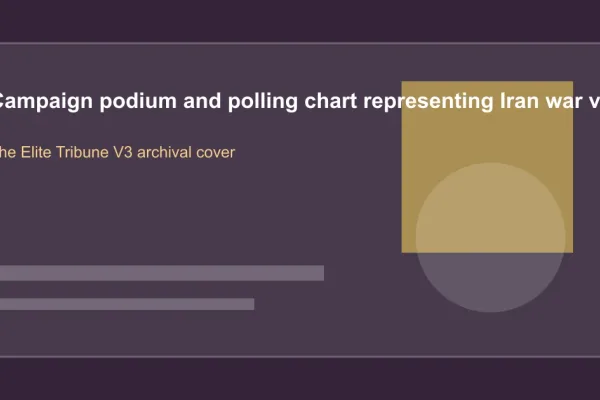Image resolution: width=600 pixels, height=400 pixels.
Task: Click "V3" in the subtitle
Action: tap(123, 152)
